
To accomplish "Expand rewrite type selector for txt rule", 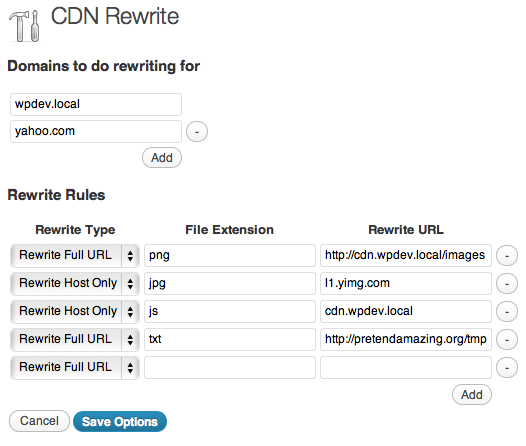I will pos(75,339).
